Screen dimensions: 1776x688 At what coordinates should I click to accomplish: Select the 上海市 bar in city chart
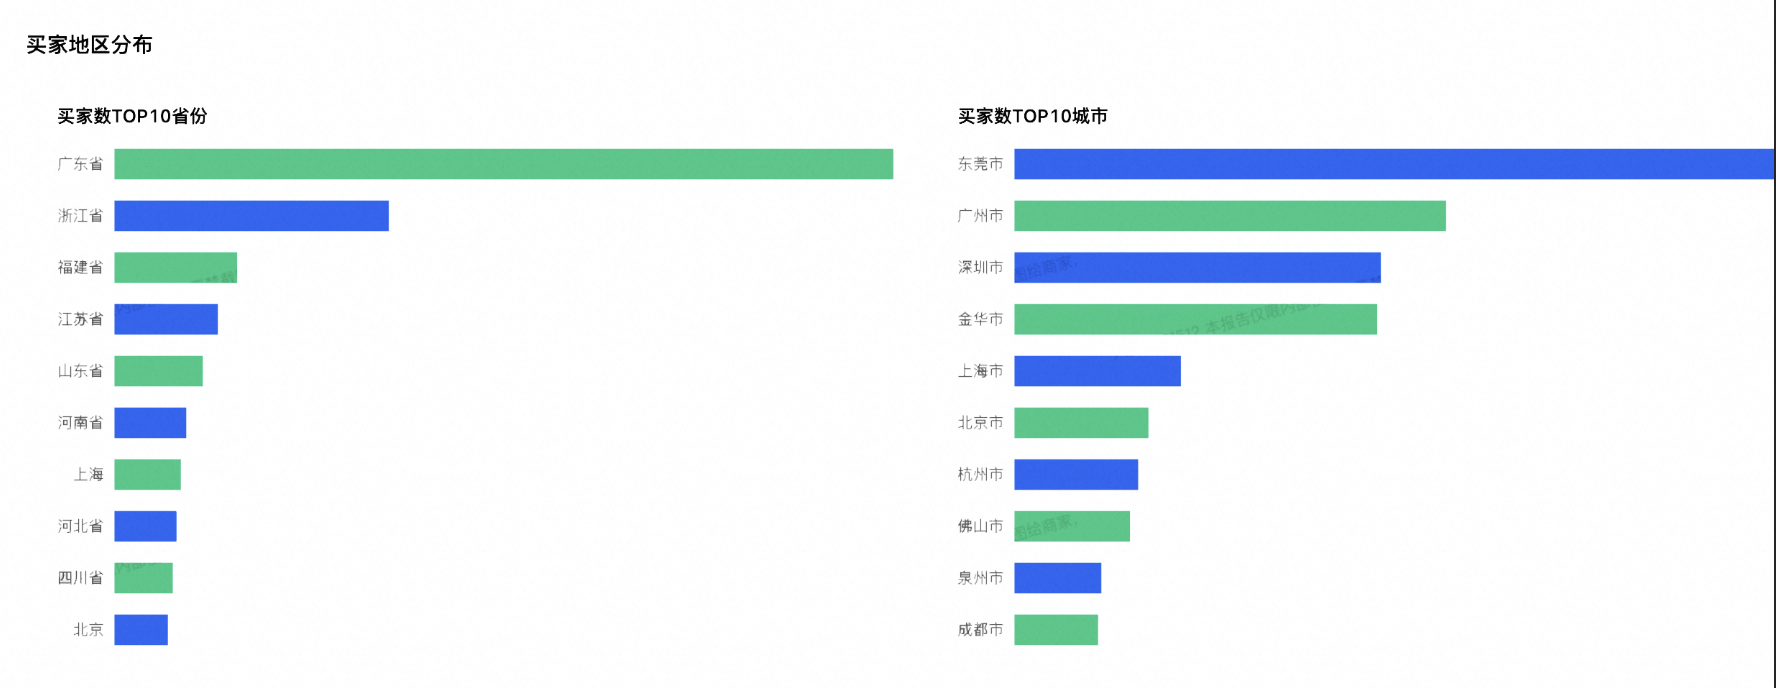(1097, 371)
